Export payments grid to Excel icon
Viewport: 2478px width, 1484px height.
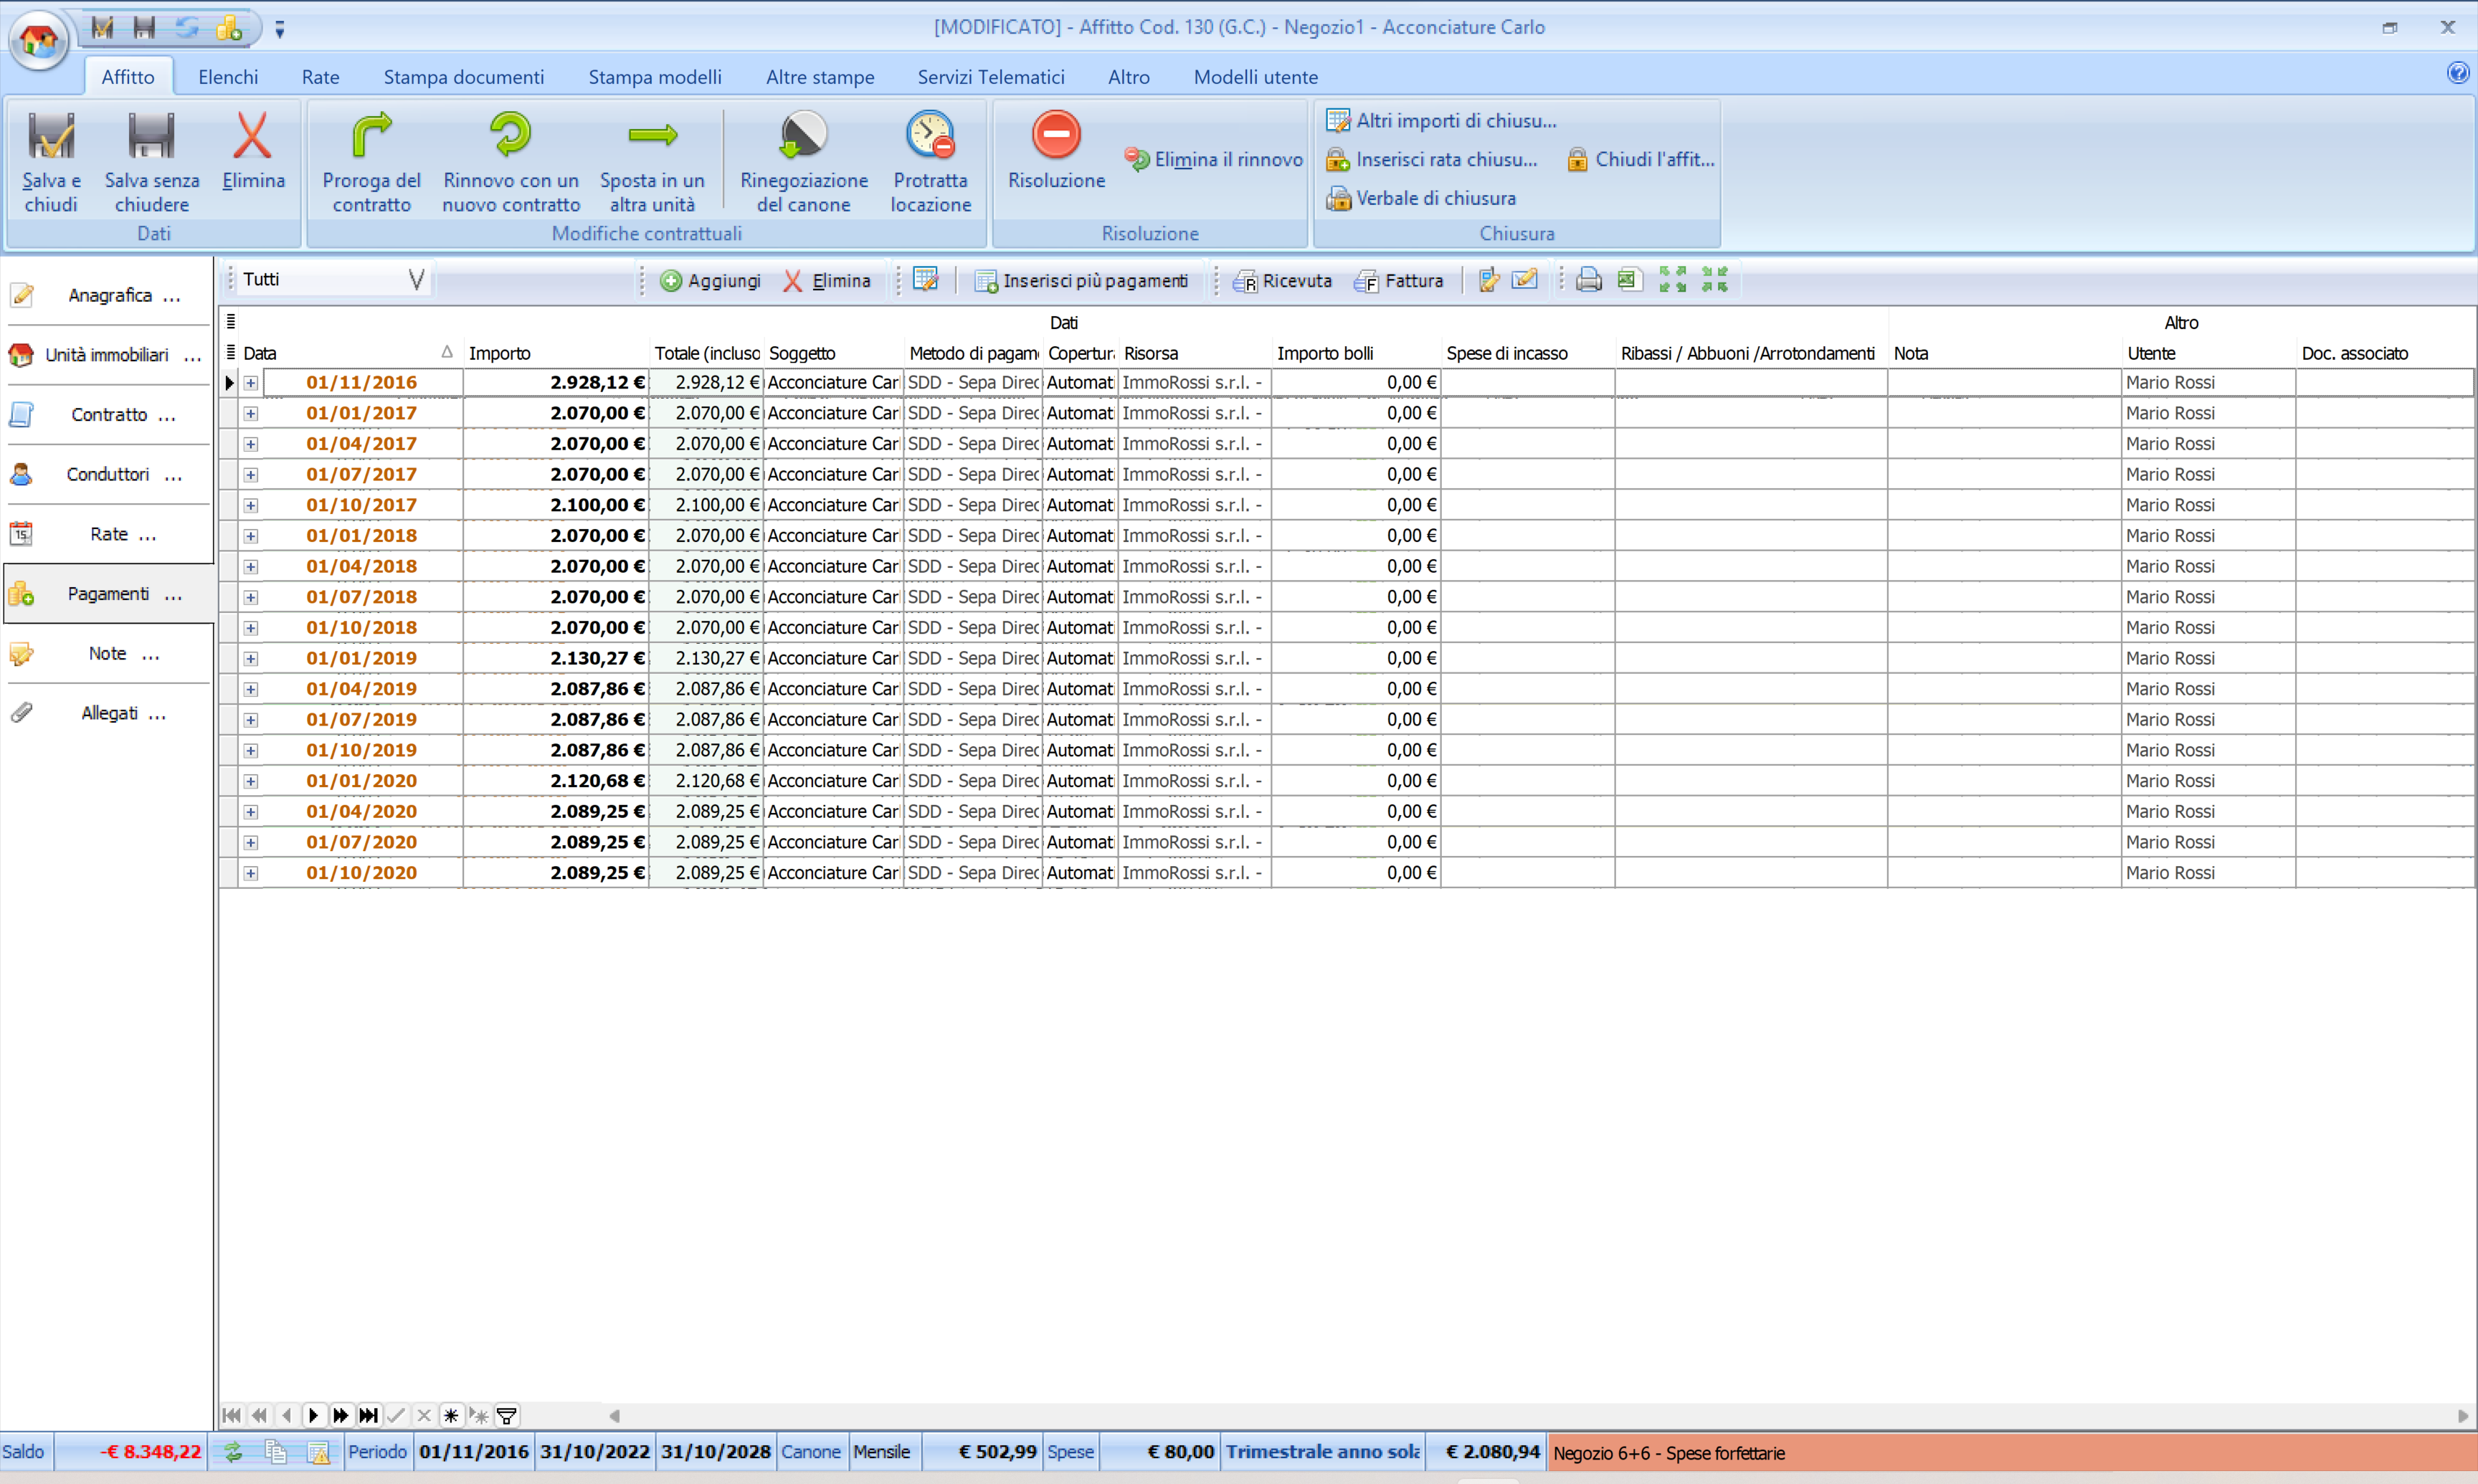1629,280
